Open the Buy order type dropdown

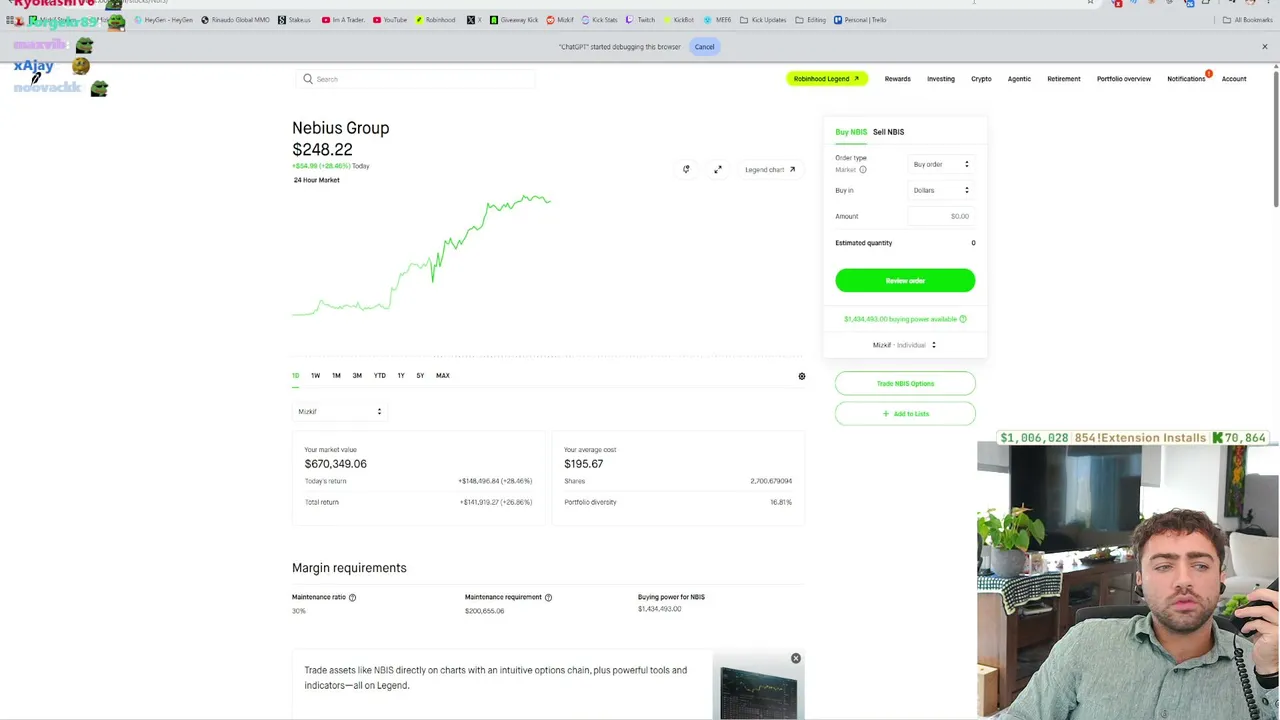coord(940,164)
